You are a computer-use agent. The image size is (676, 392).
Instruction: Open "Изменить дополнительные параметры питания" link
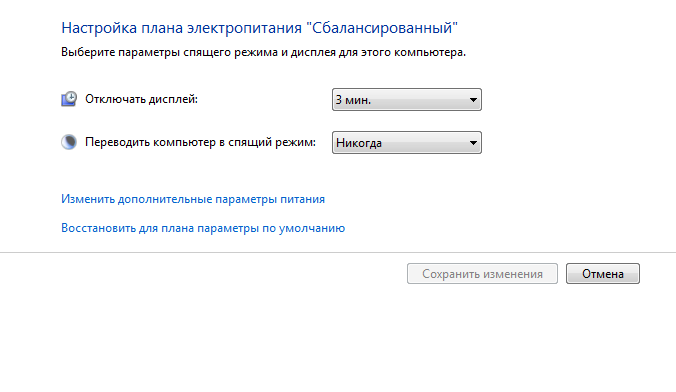click(193, 199)
